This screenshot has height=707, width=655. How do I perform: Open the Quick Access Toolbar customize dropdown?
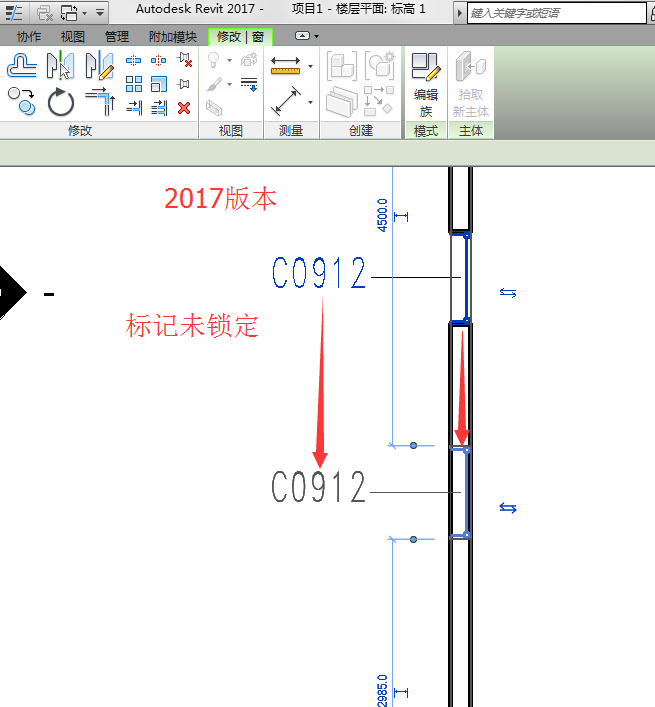coord(100,13)
